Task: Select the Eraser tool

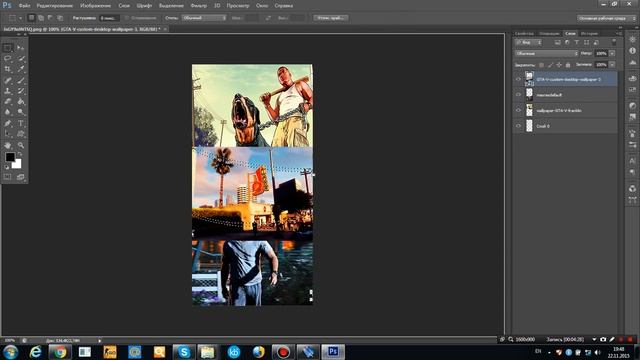Action: tap(8, 101)
